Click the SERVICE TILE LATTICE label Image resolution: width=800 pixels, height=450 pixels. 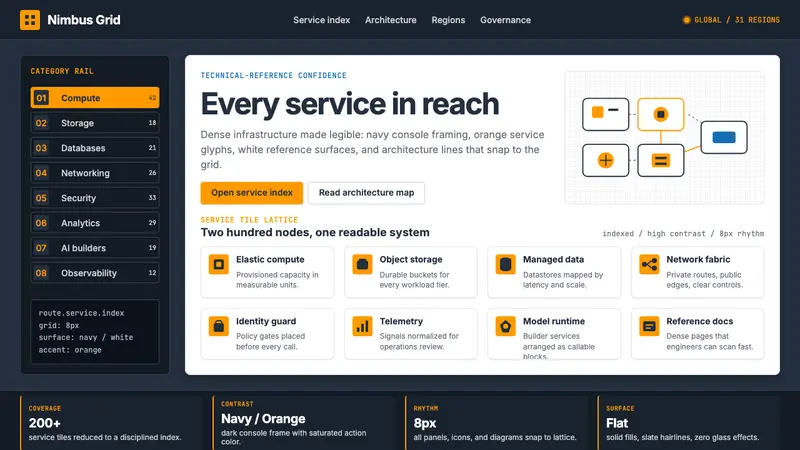[249, 219]
